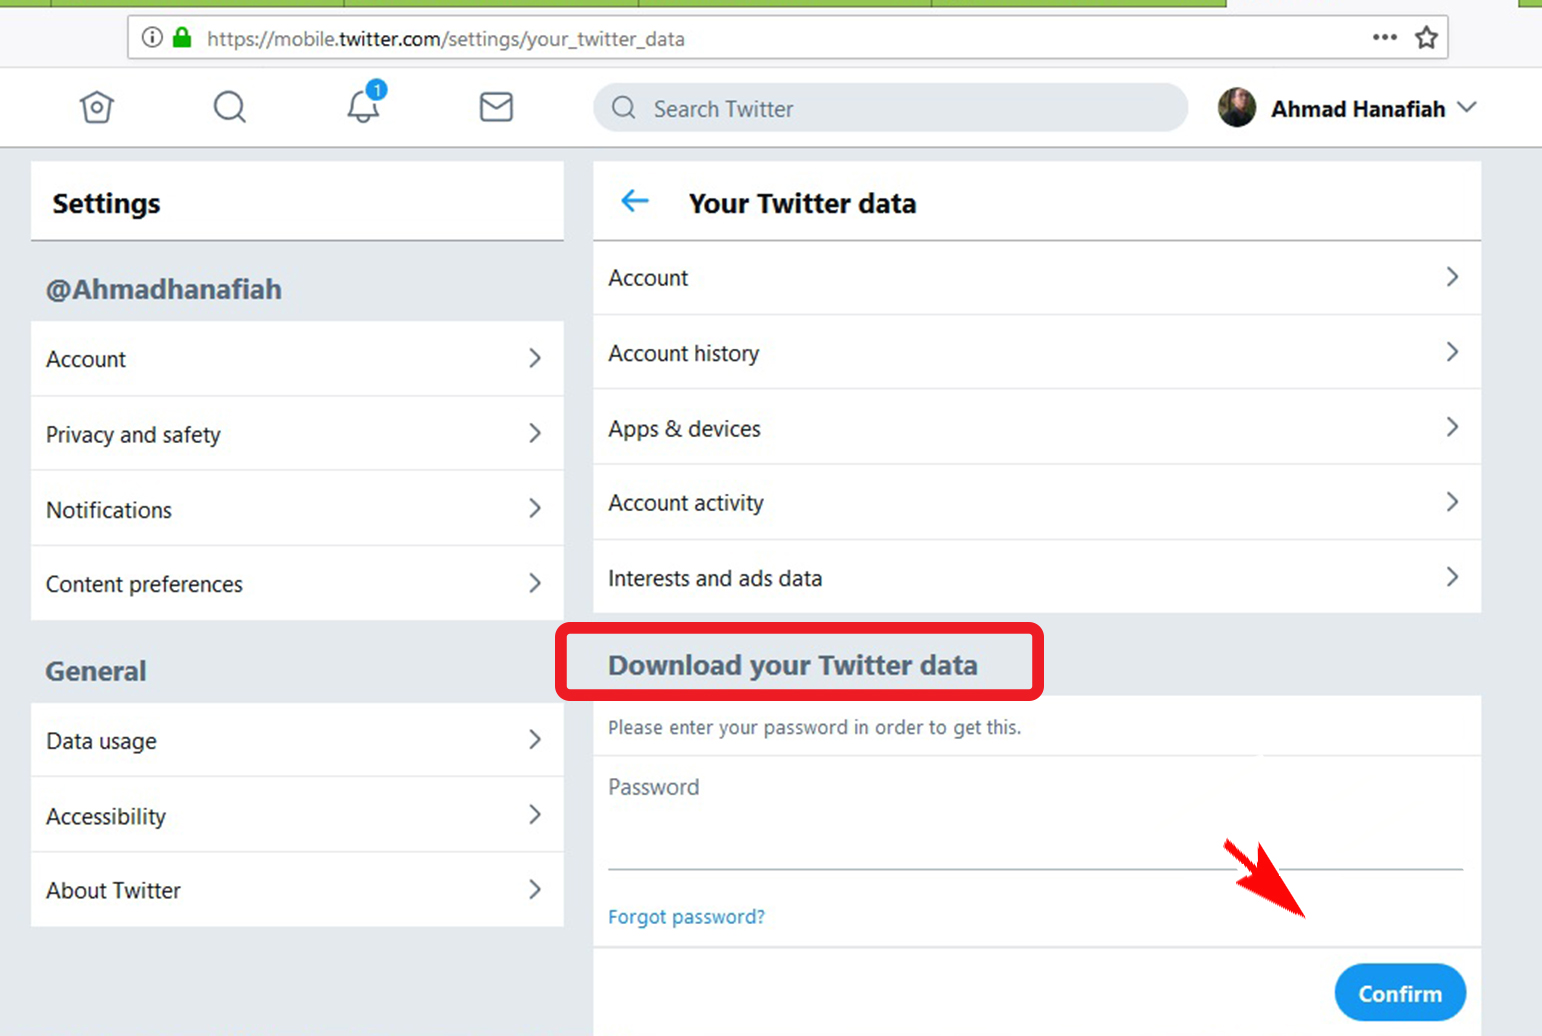1542x1036 pixels.
Task: Open the browser overflow menu (three dots)
Action: 1384,37
